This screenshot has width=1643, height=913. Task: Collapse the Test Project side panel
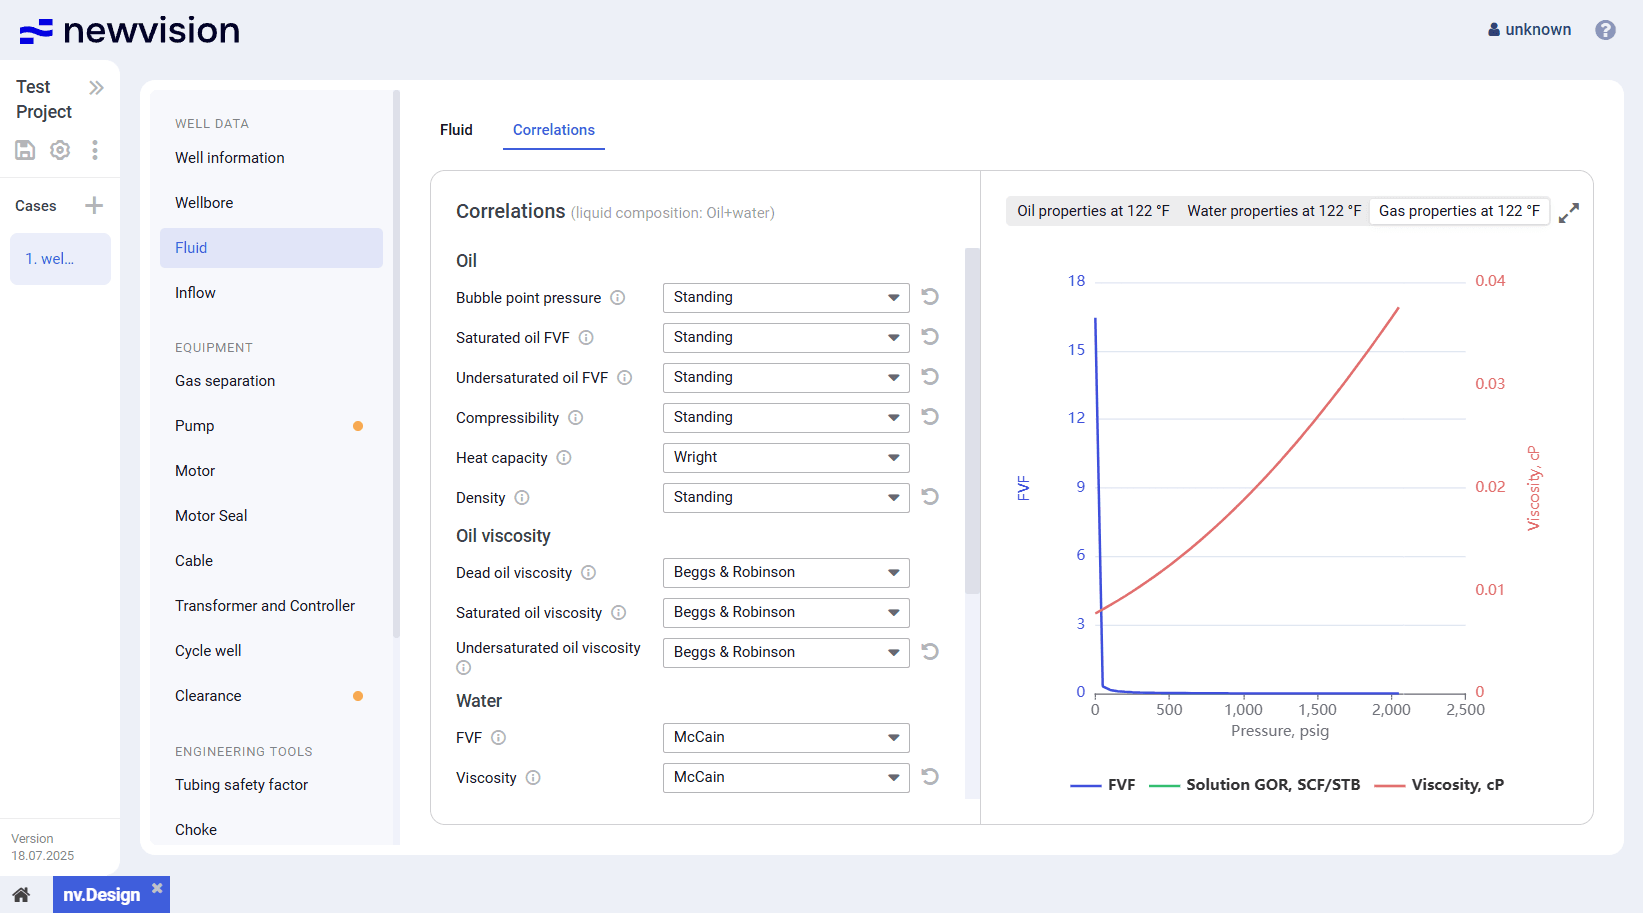96,88
